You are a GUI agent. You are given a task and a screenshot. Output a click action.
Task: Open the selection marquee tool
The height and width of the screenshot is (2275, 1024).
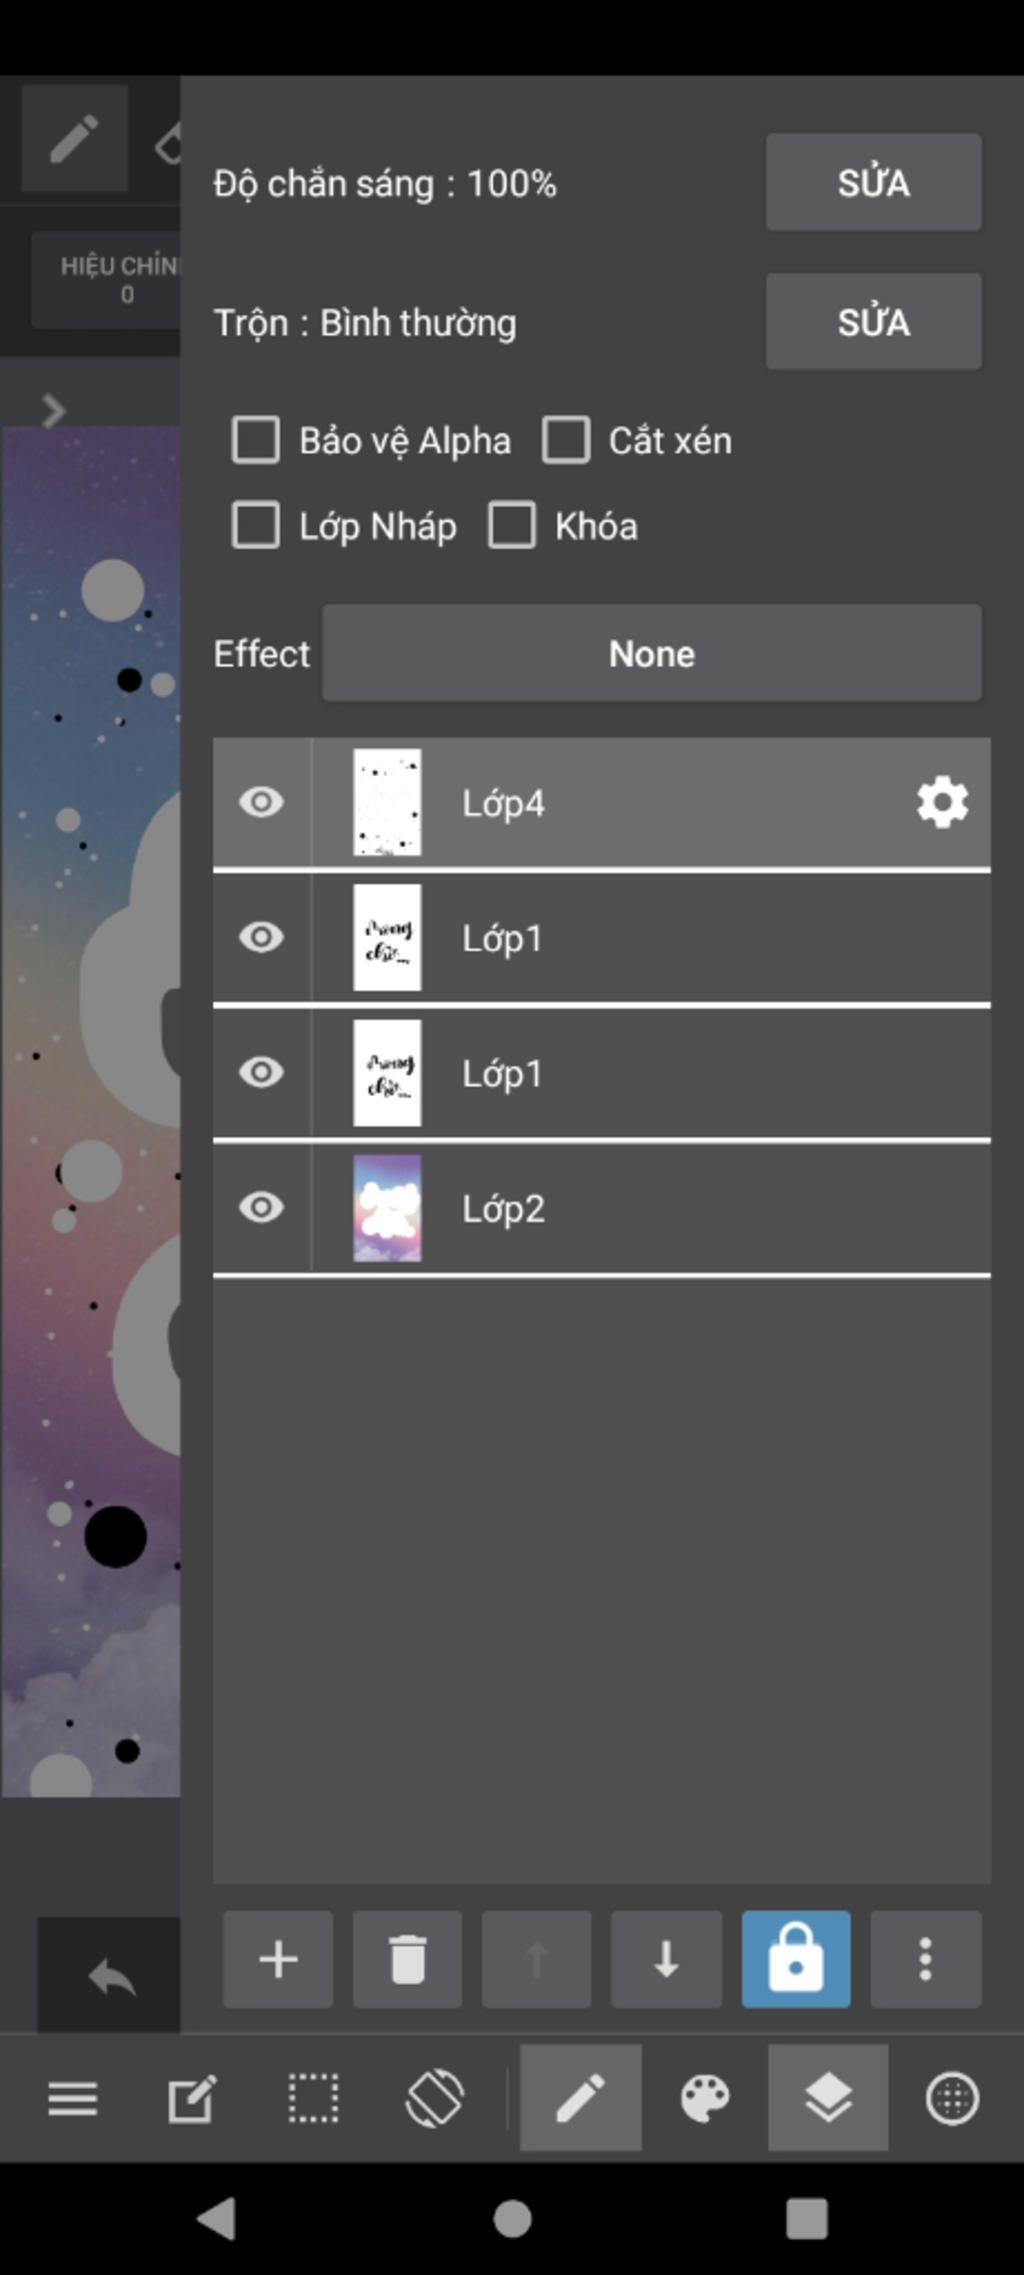tap(313, 2098)
